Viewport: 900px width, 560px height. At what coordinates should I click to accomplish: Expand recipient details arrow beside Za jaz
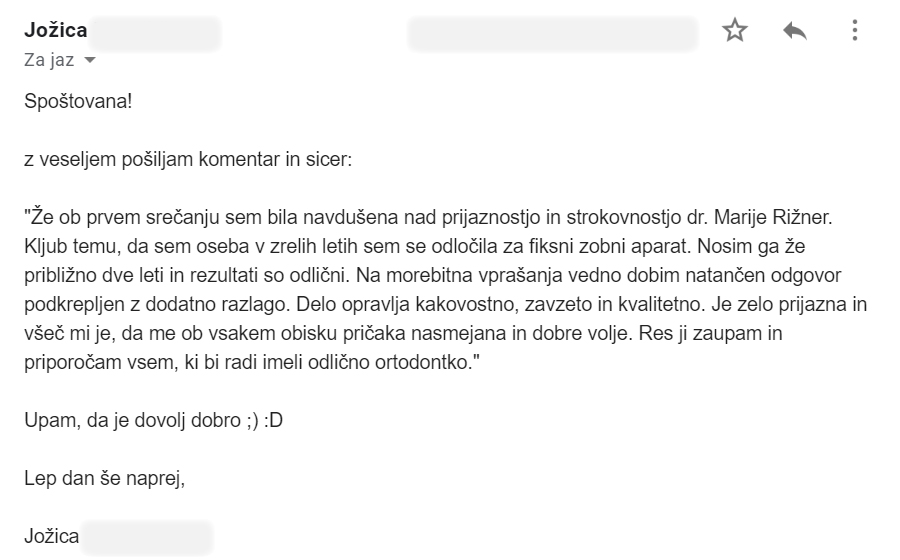pos(90,60)
